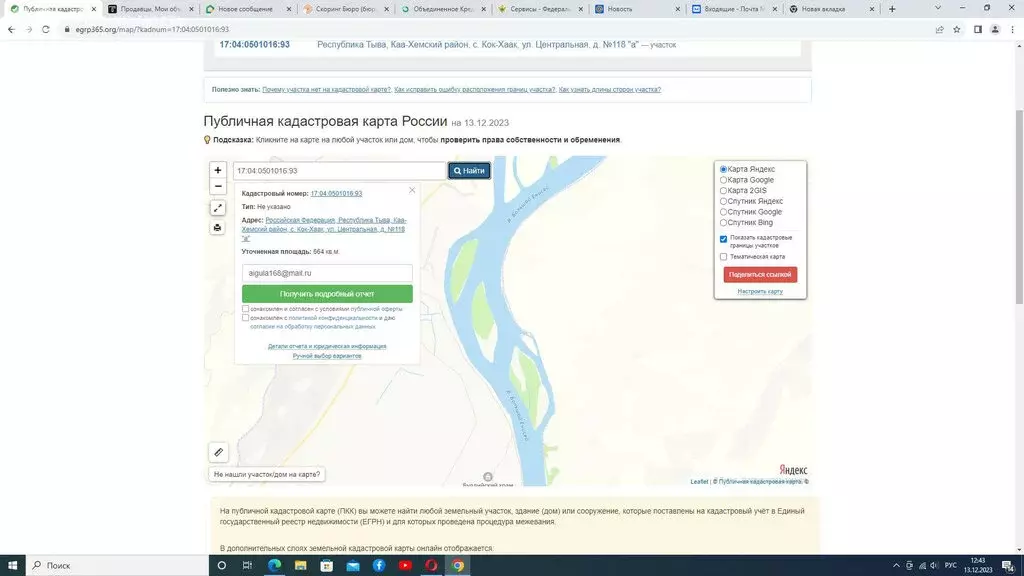
Task: Toggle fullscreen map expand icon
Action: pos(217,208)
